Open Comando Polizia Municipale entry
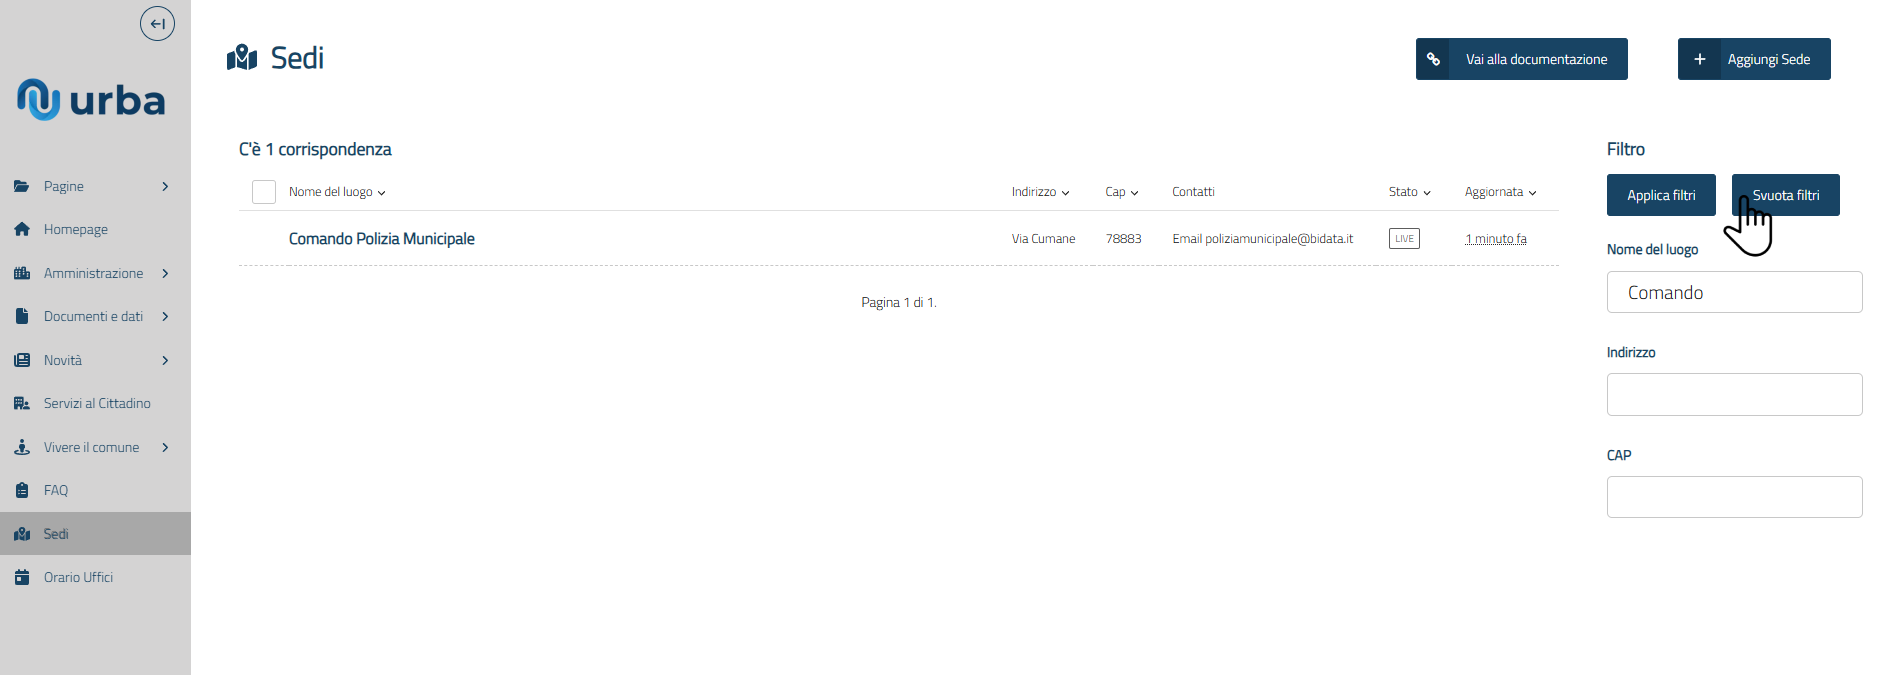Image resolution: width=1879 pixels, height=675 pixels. [x=381, y=239]
